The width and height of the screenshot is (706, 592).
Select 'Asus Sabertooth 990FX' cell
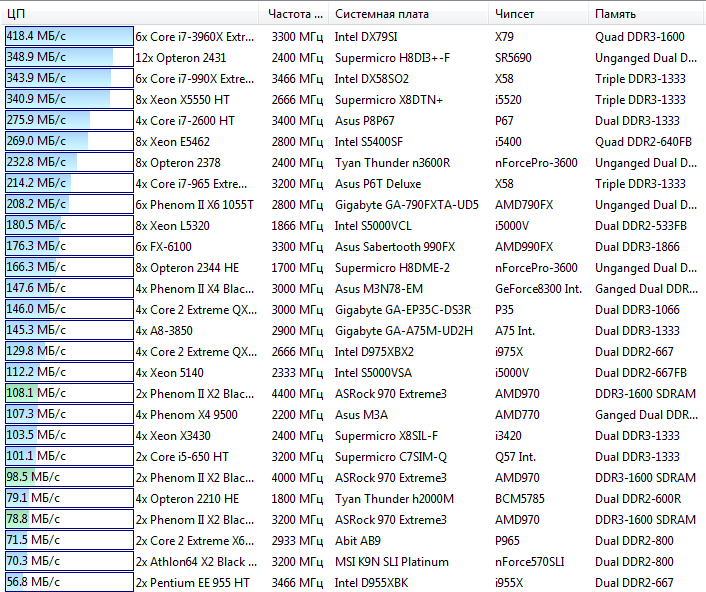(395, 247)
